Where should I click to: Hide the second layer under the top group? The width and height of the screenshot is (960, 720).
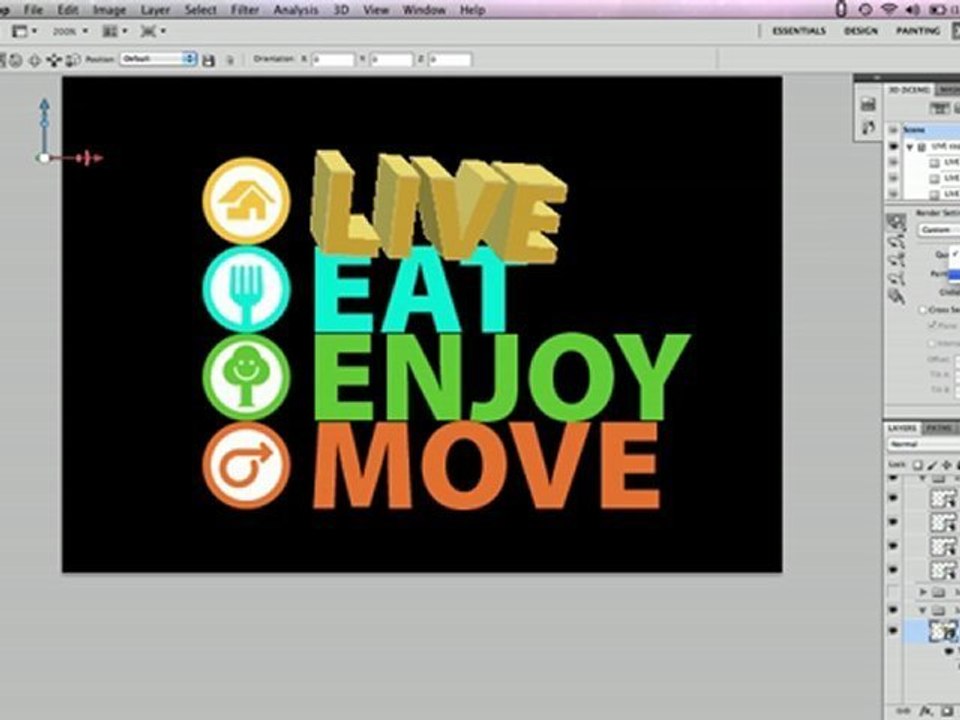893,522
